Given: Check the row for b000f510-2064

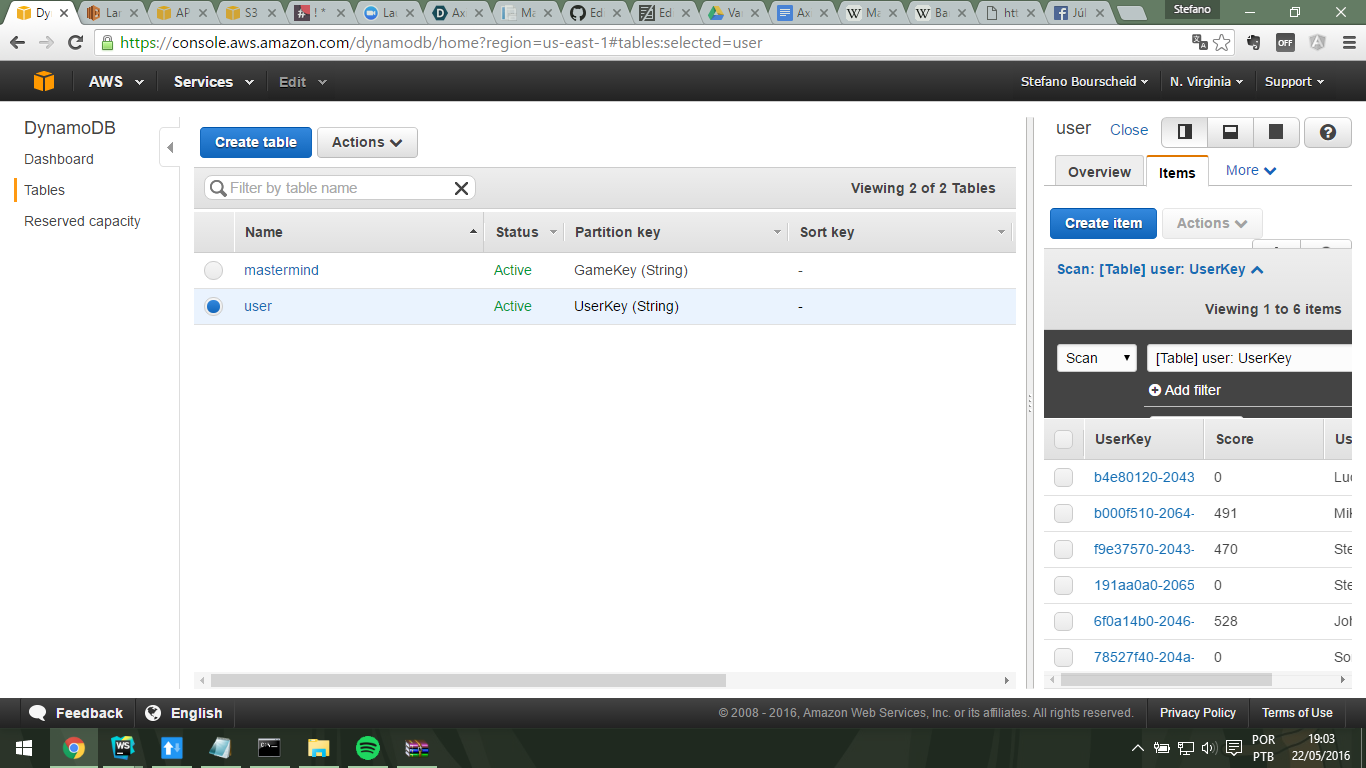Looking at the screenshot, I should pyautogui.click(x=1063, y=513).
